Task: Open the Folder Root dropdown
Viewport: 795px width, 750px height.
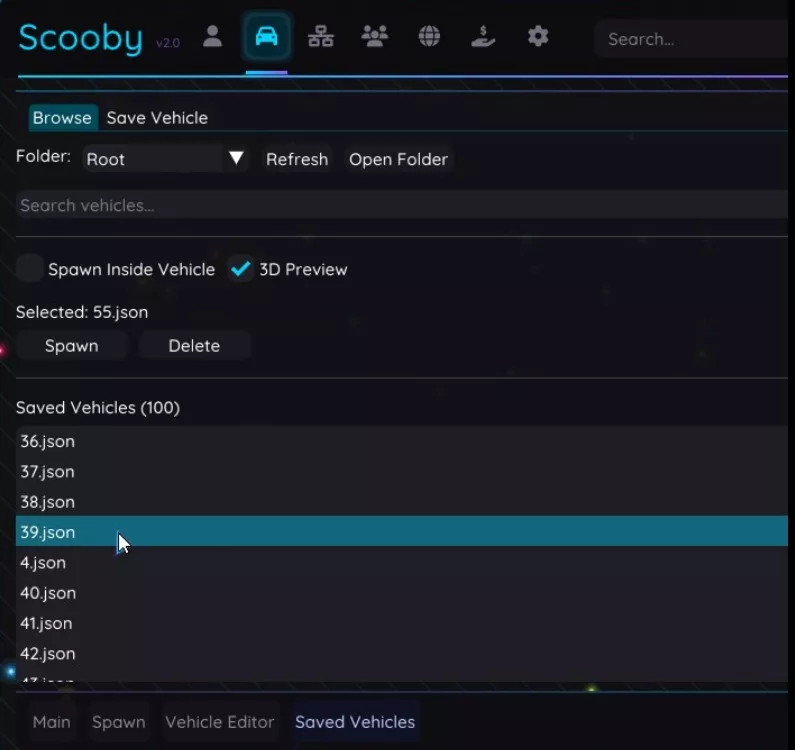Action: pos(165,159)
